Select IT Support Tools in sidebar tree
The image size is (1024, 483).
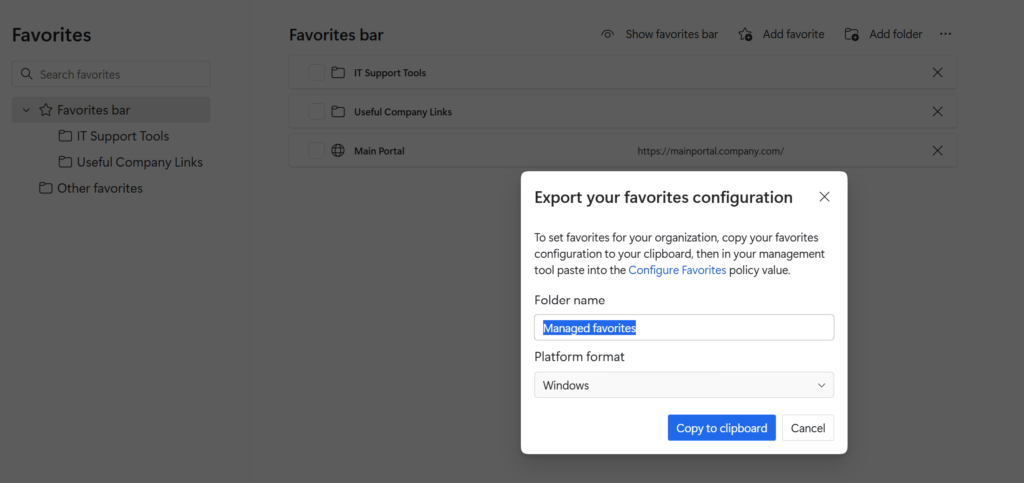click(123, 136)
